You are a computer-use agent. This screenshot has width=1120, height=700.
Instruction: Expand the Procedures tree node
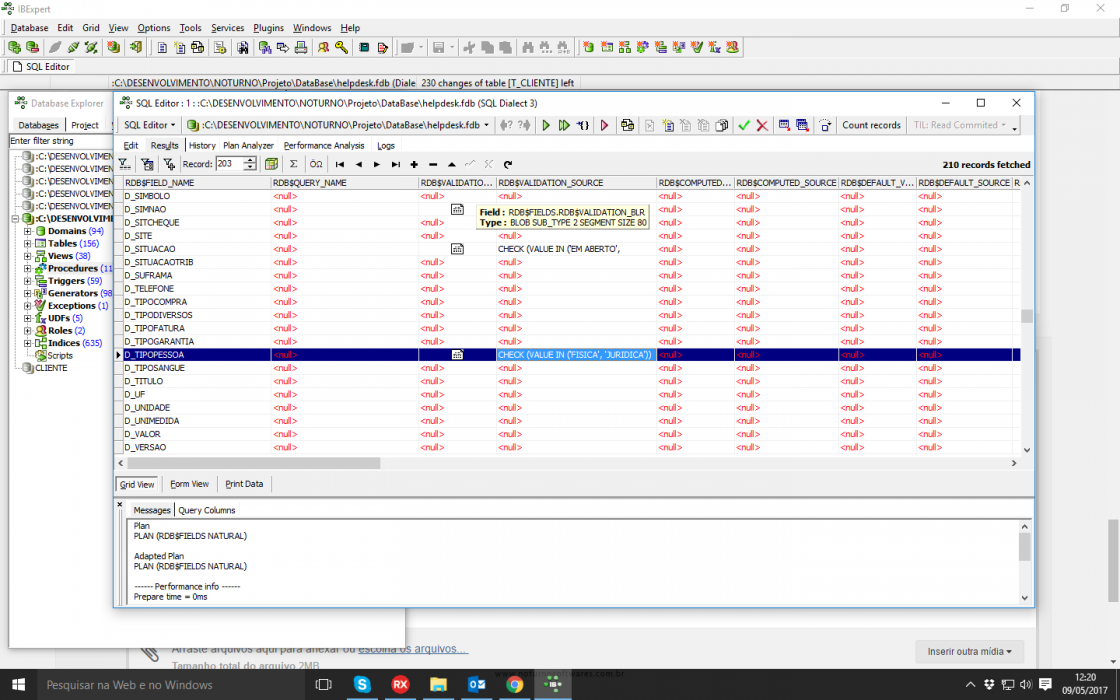28,269
